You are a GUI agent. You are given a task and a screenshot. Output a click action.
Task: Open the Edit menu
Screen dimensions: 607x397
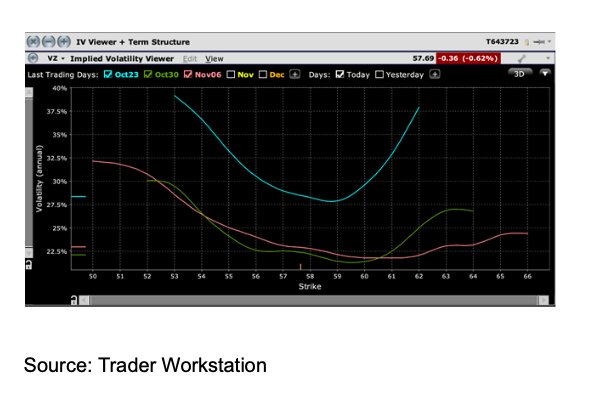pos(190,59)
